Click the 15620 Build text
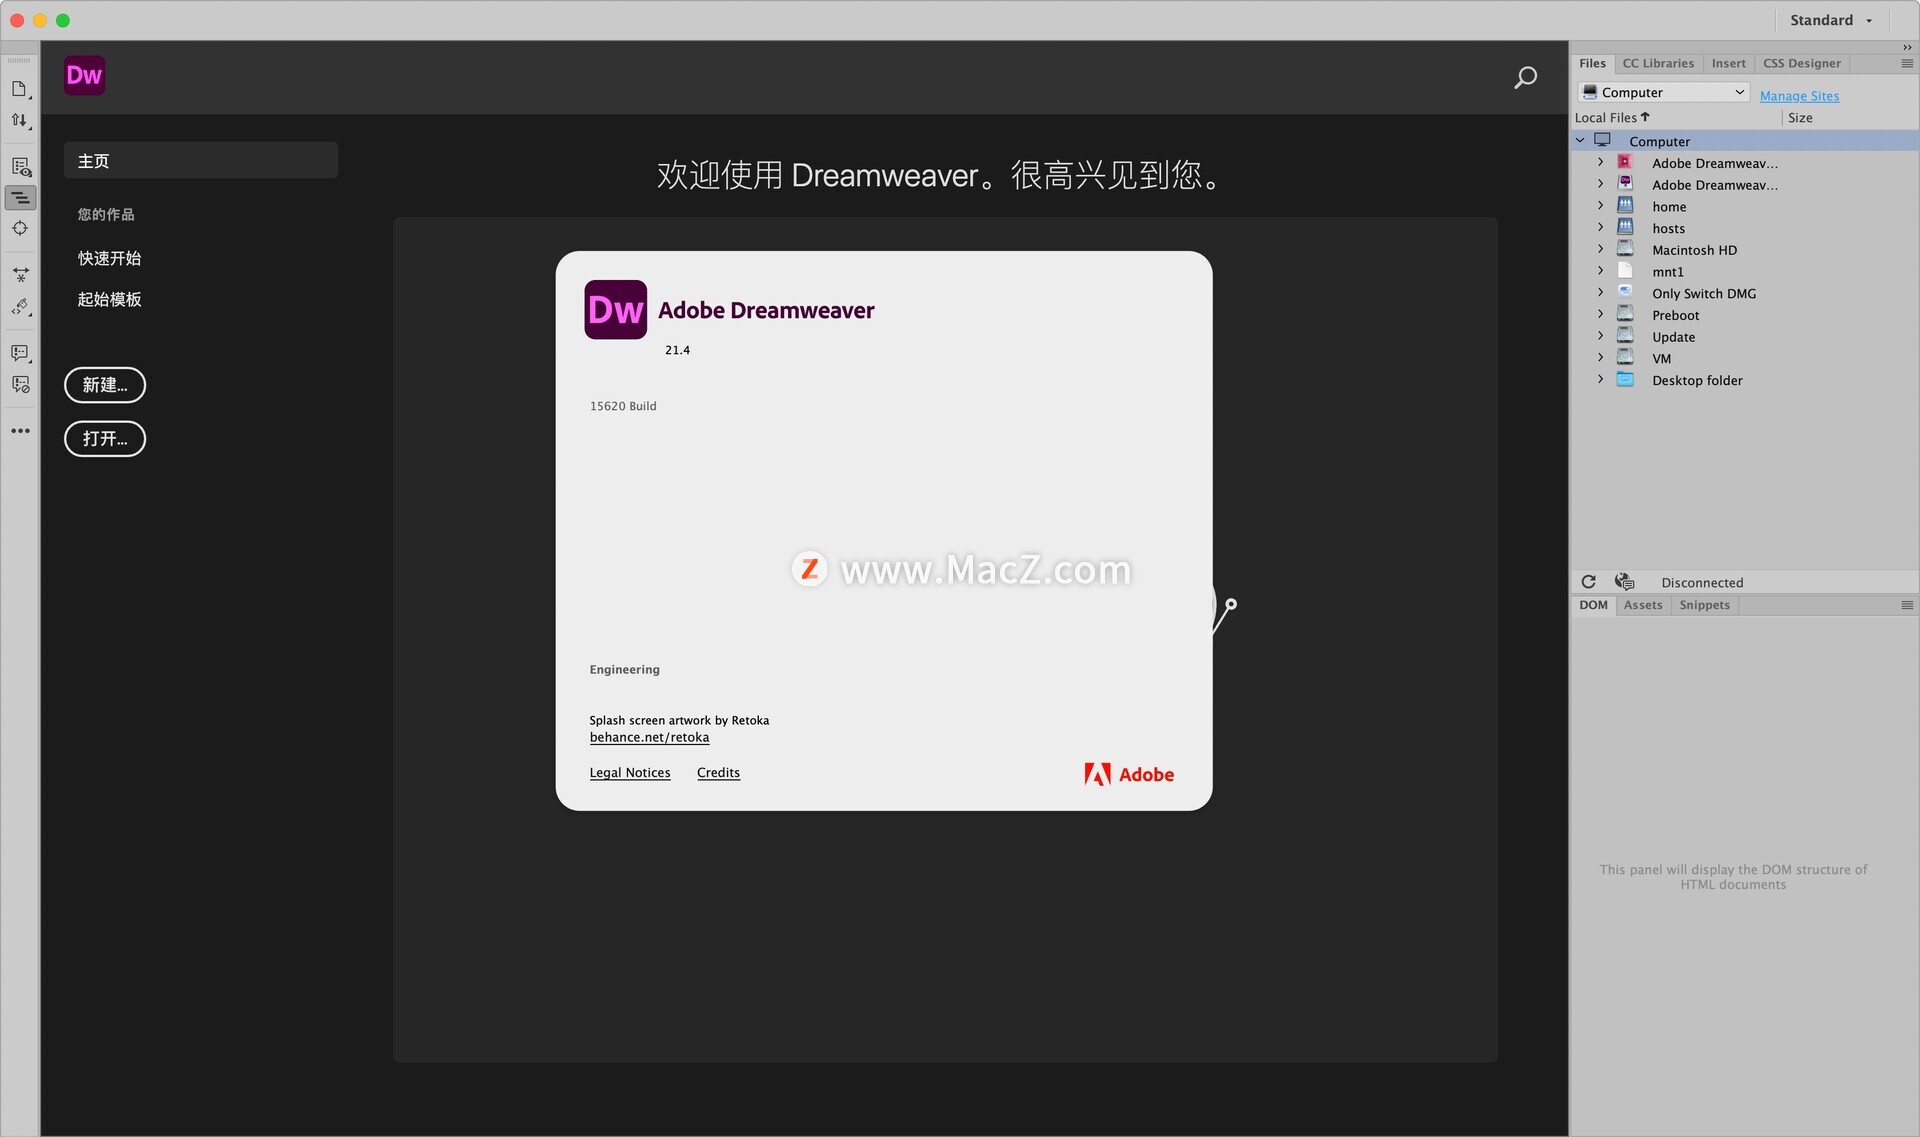Viewport: 1920px width, 1137px height. [x=623, y=406]
